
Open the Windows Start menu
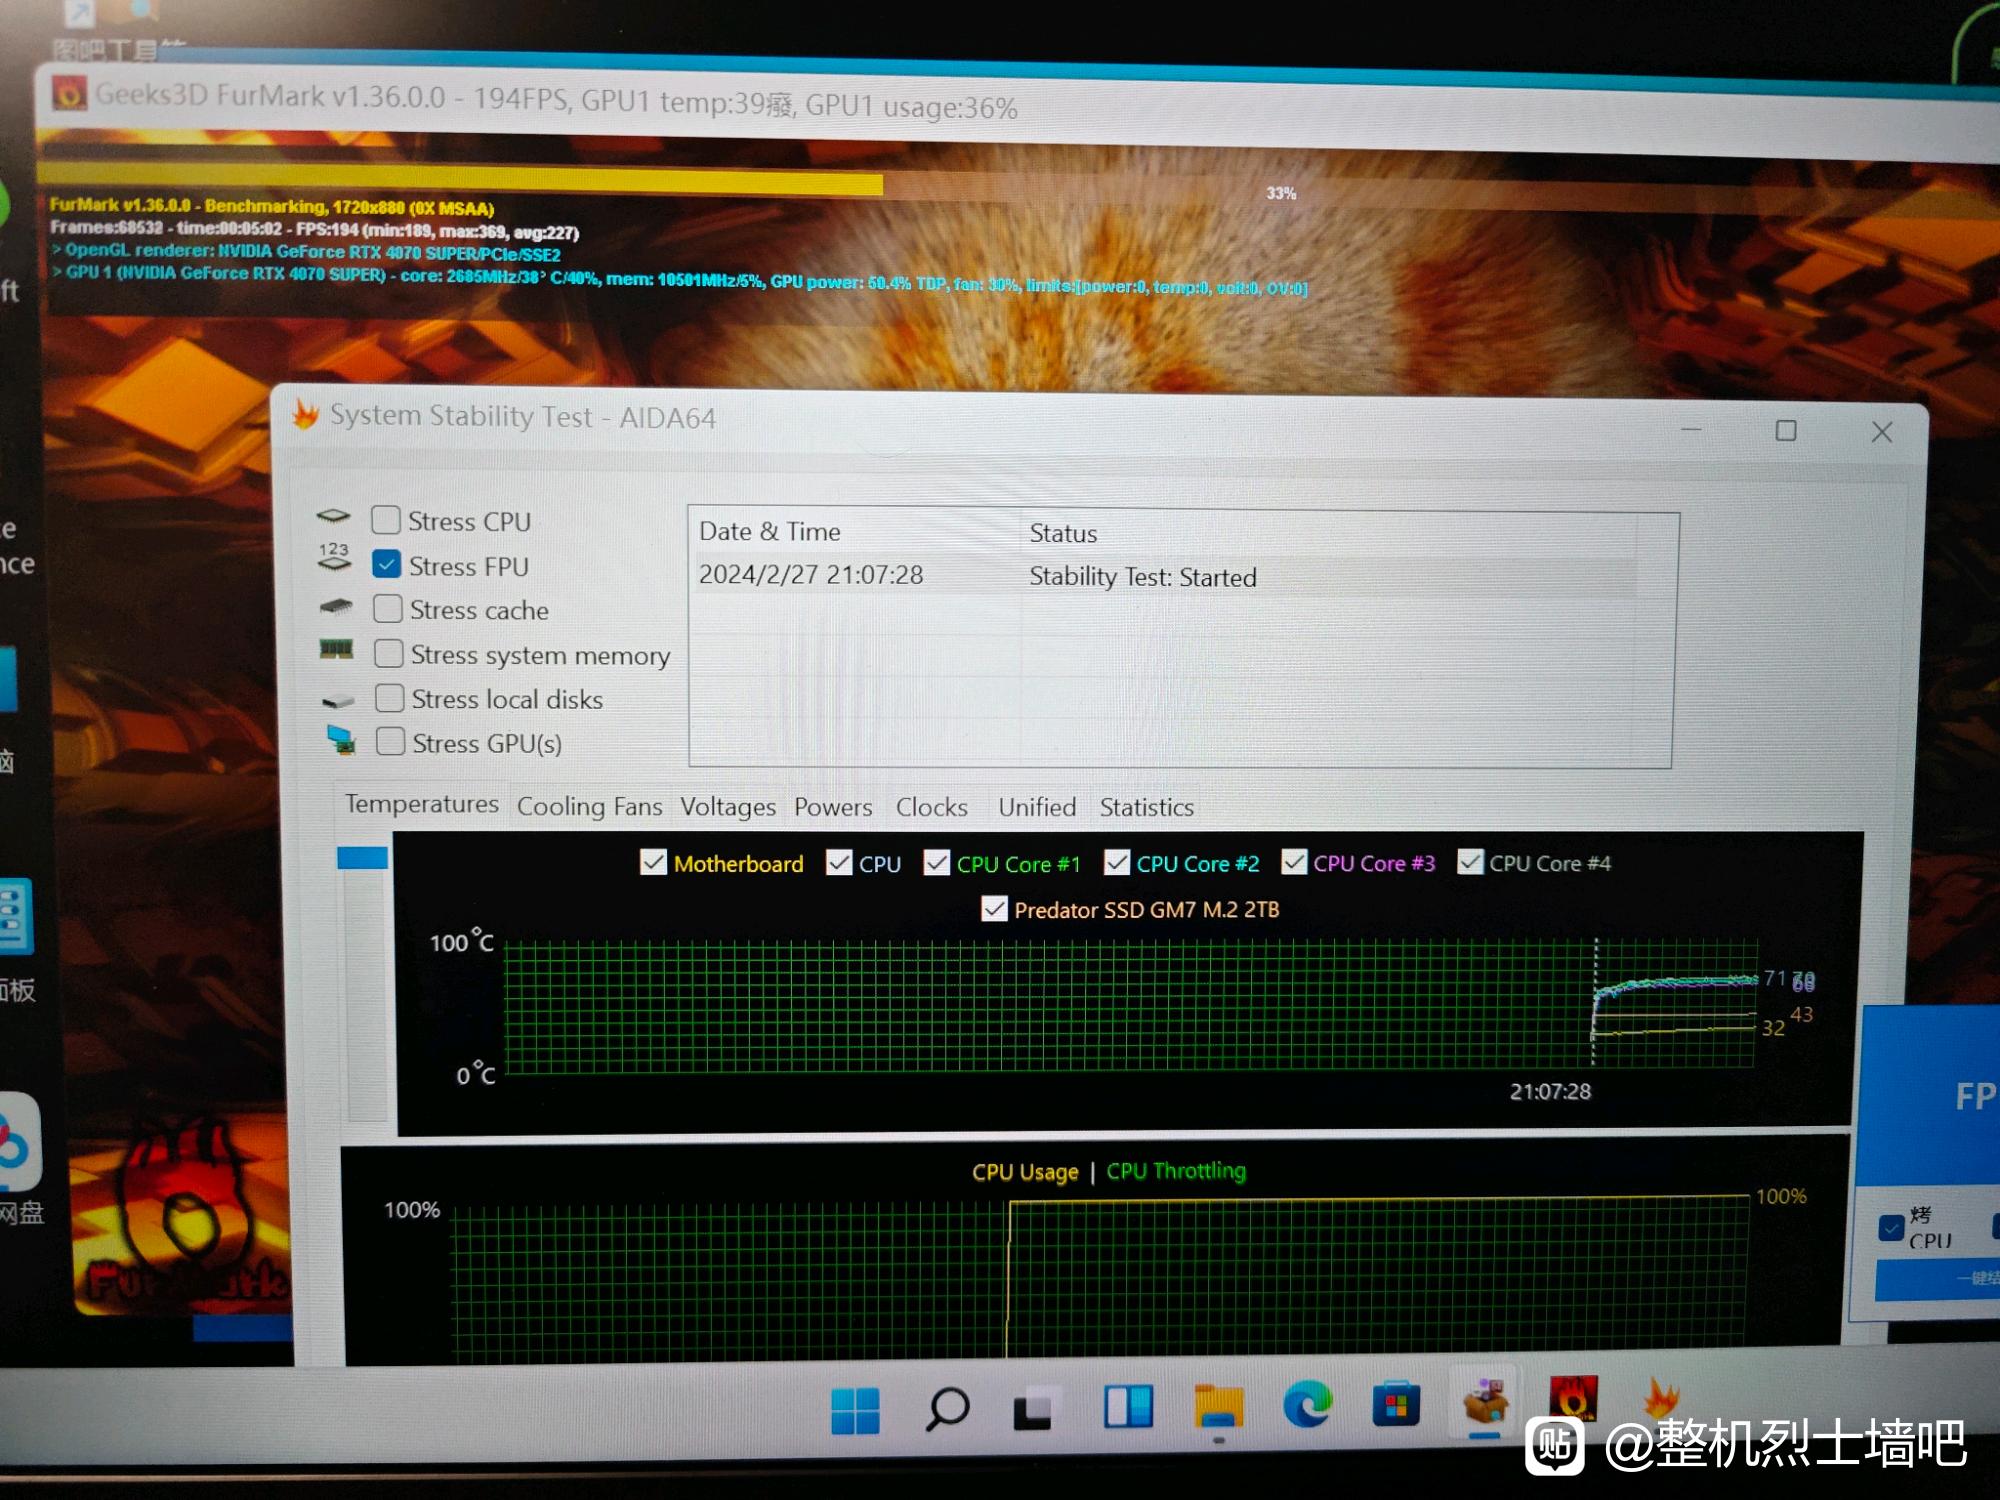[x=855, y=1409]
